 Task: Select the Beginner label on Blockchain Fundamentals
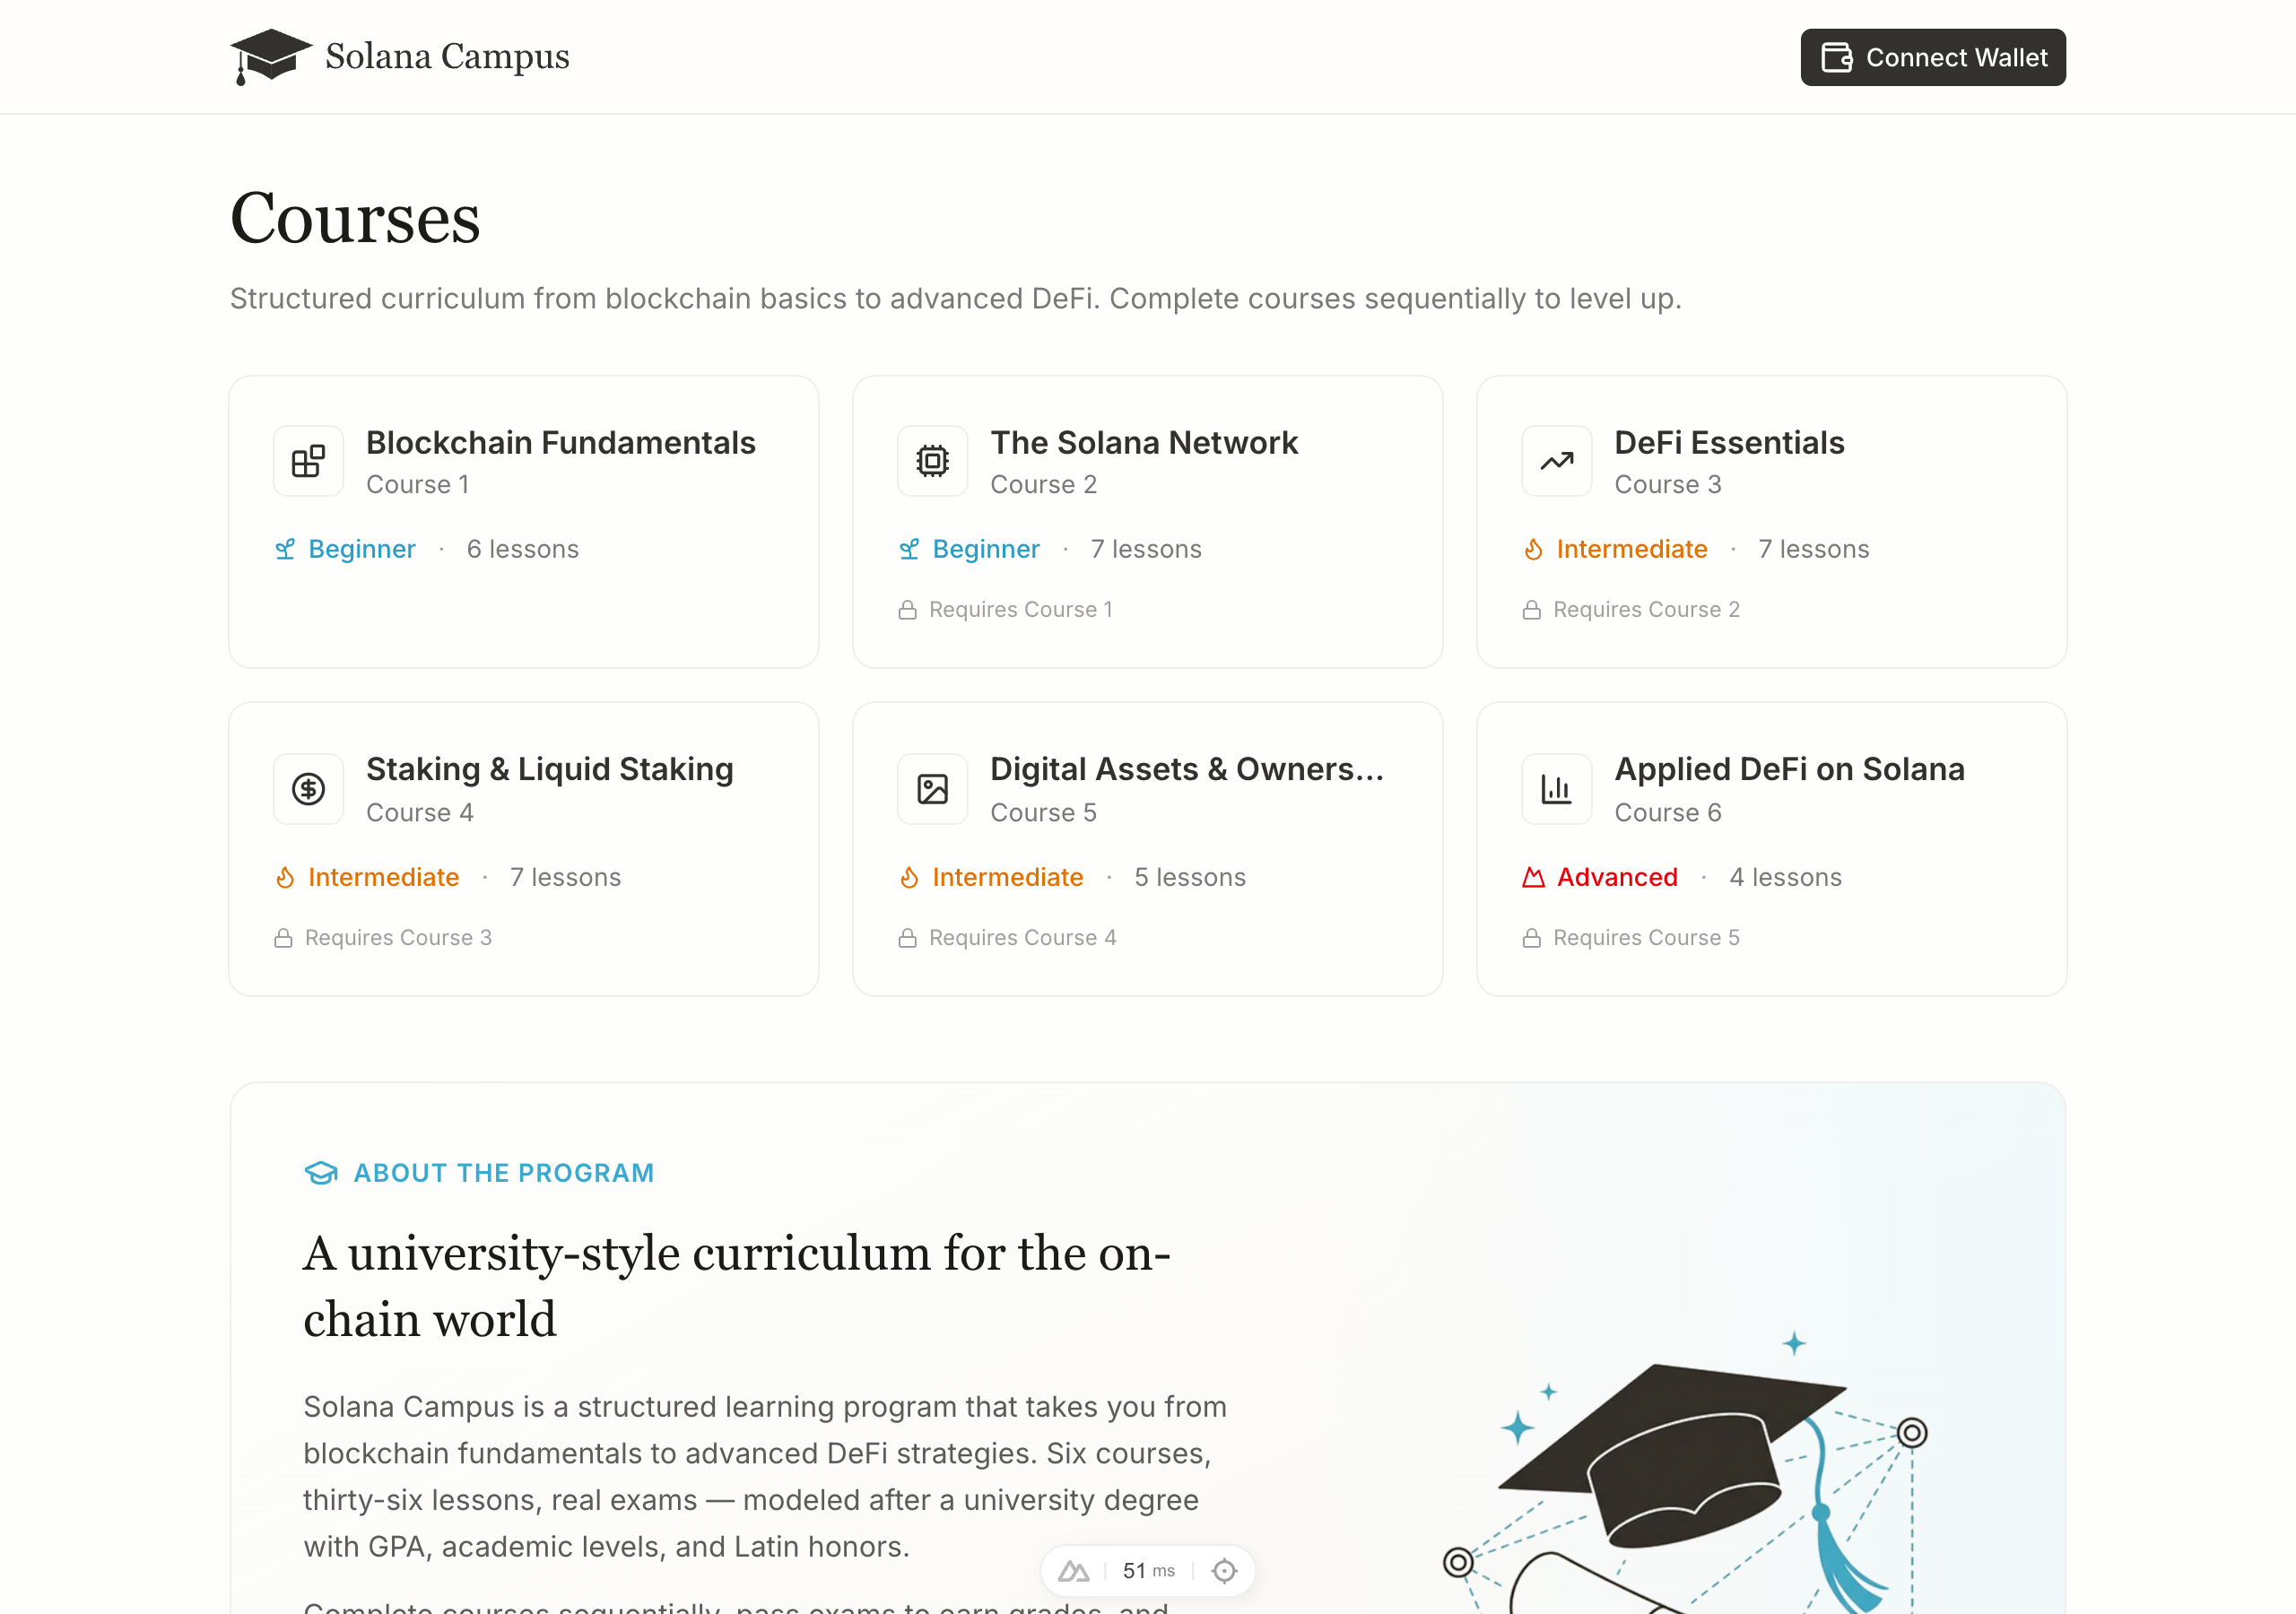click(361, 549)
